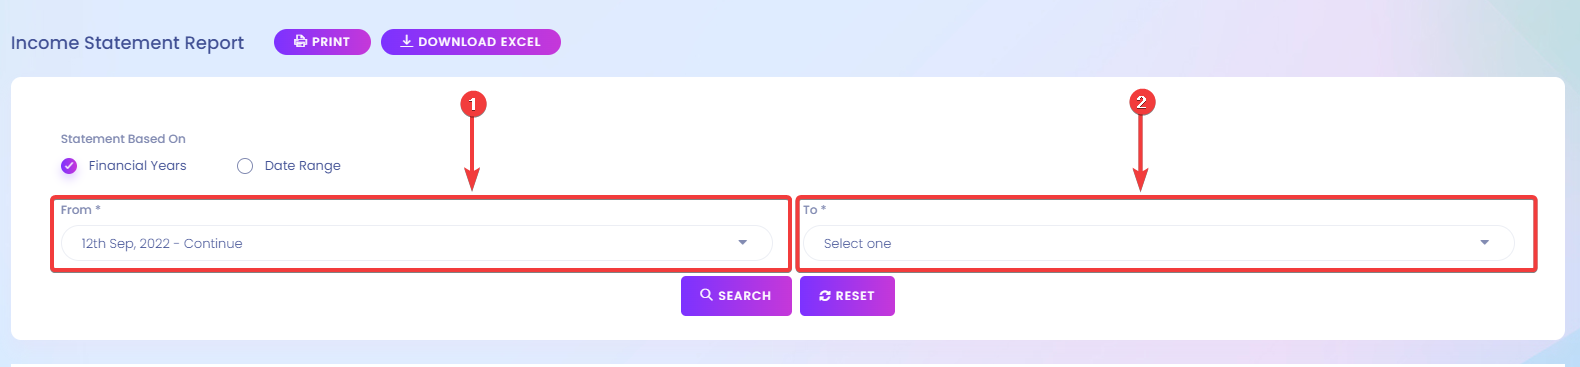Click the 'Statement Based On' label
Image resolution: width=1580 pixels, height=367 pixels.
click(123, 139)
